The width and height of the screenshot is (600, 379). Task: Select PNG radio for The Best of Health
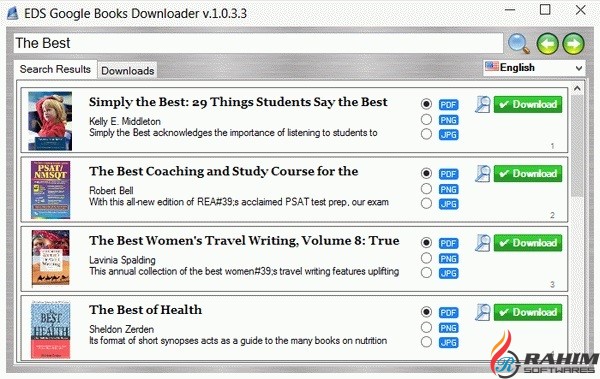click(x=426, y=327)
